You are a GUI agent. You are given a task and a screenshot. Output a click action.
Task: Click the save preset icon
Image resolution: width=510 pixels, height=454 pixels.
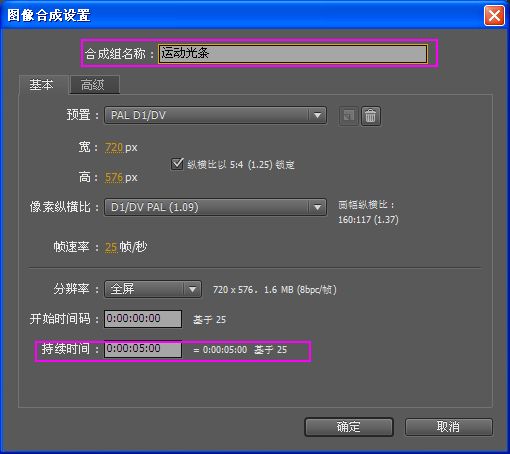click(x=349, y=116)
